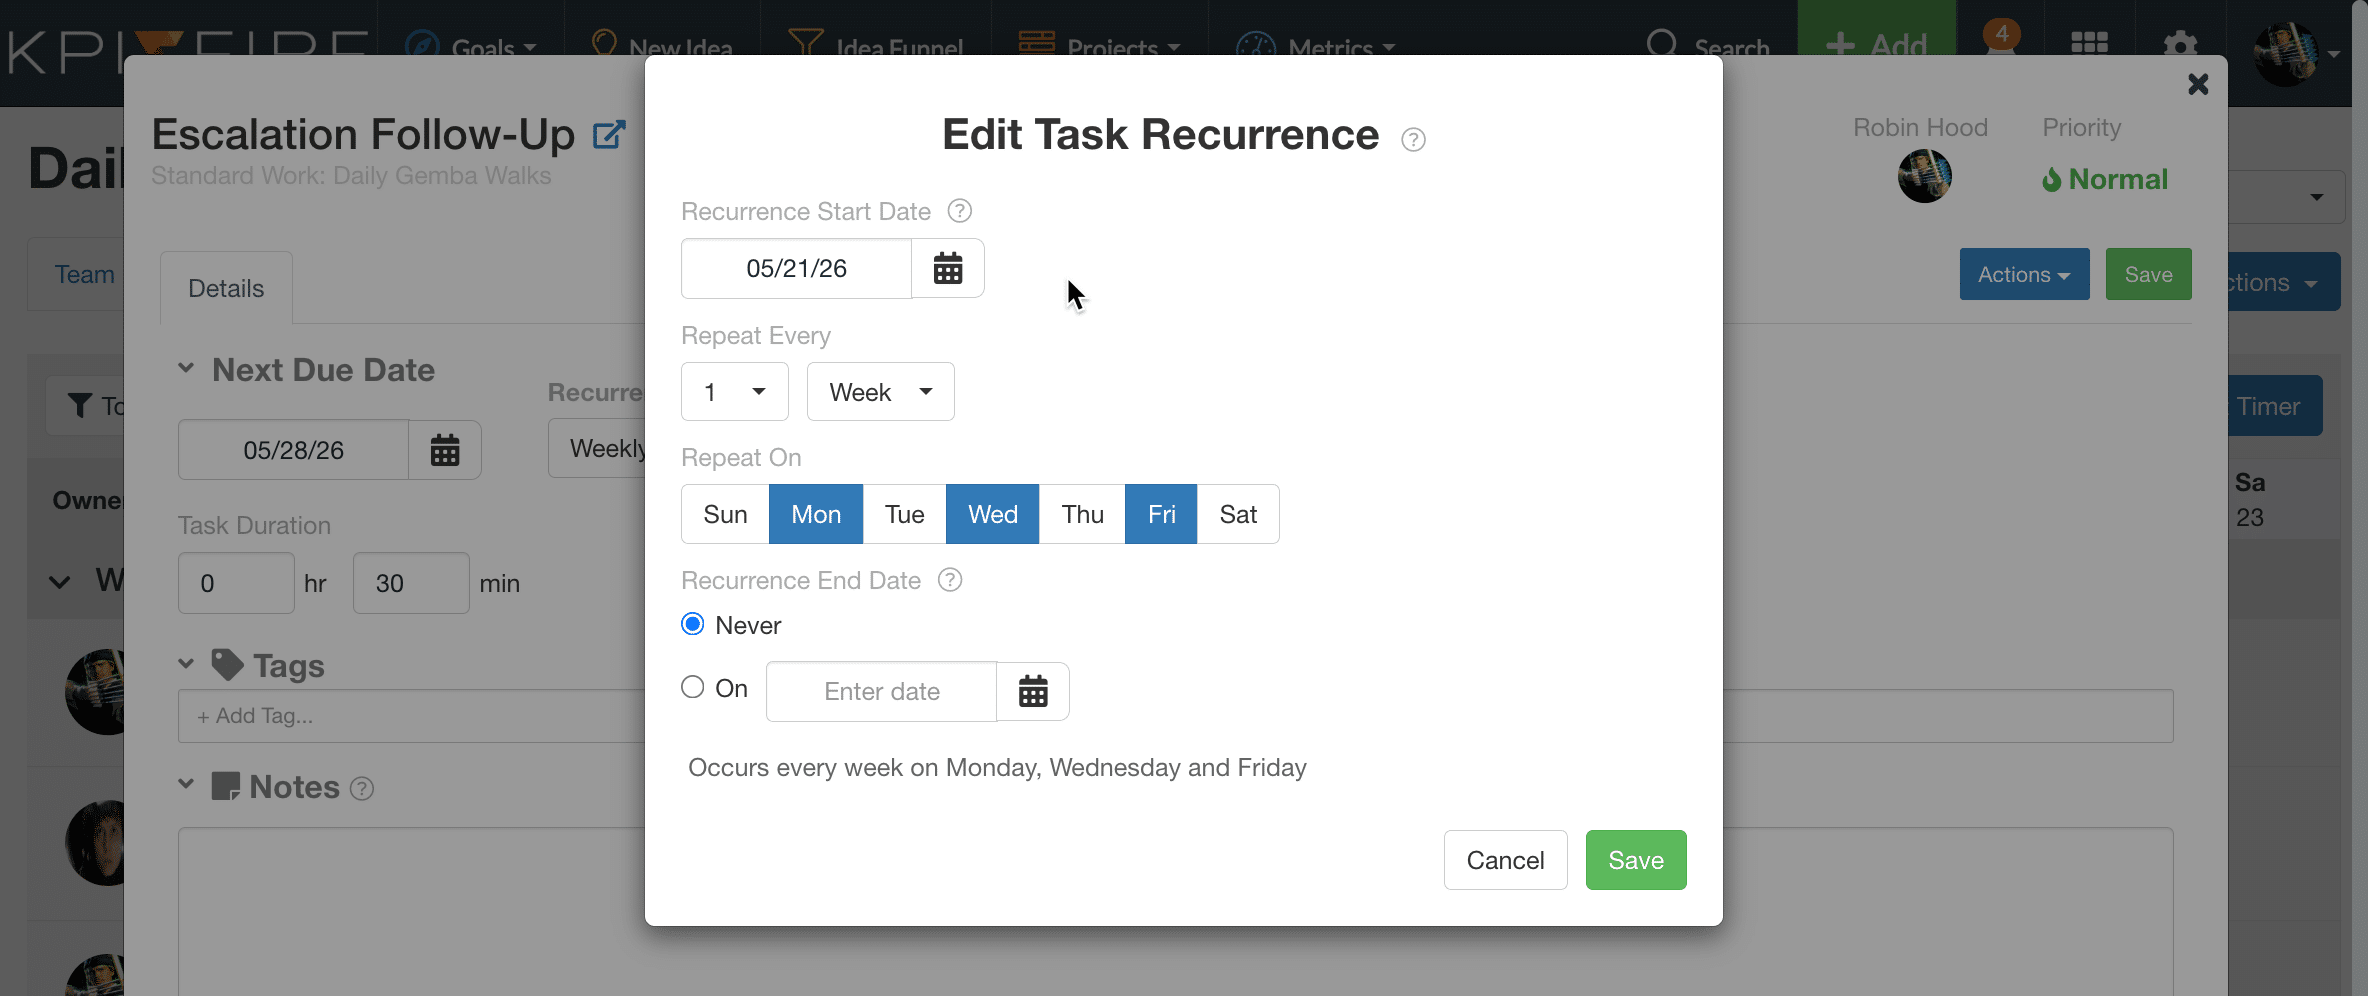Screen dimensions: 2368x996
Task: Open the Repeat Every number dropdown
Action: (x=735, y=392)
